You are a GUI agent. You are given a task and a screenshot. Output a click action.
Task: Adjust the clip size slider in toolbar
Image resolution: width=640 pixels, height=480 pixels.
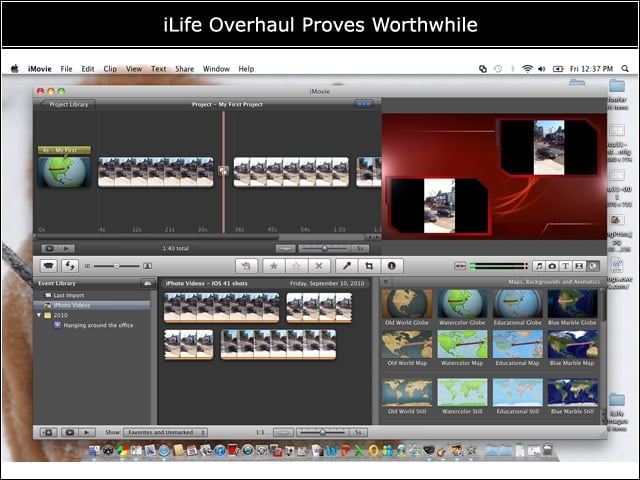coord(117,266)
